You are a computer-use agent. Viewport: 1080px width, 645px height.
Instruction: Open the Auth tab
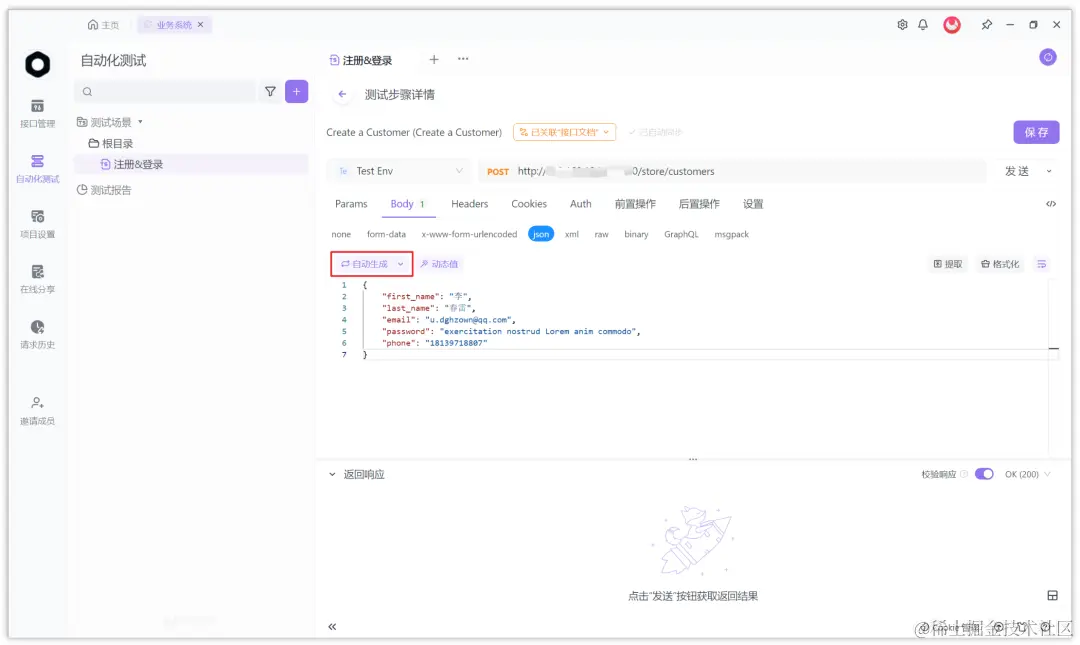click(x=581, y=203)
